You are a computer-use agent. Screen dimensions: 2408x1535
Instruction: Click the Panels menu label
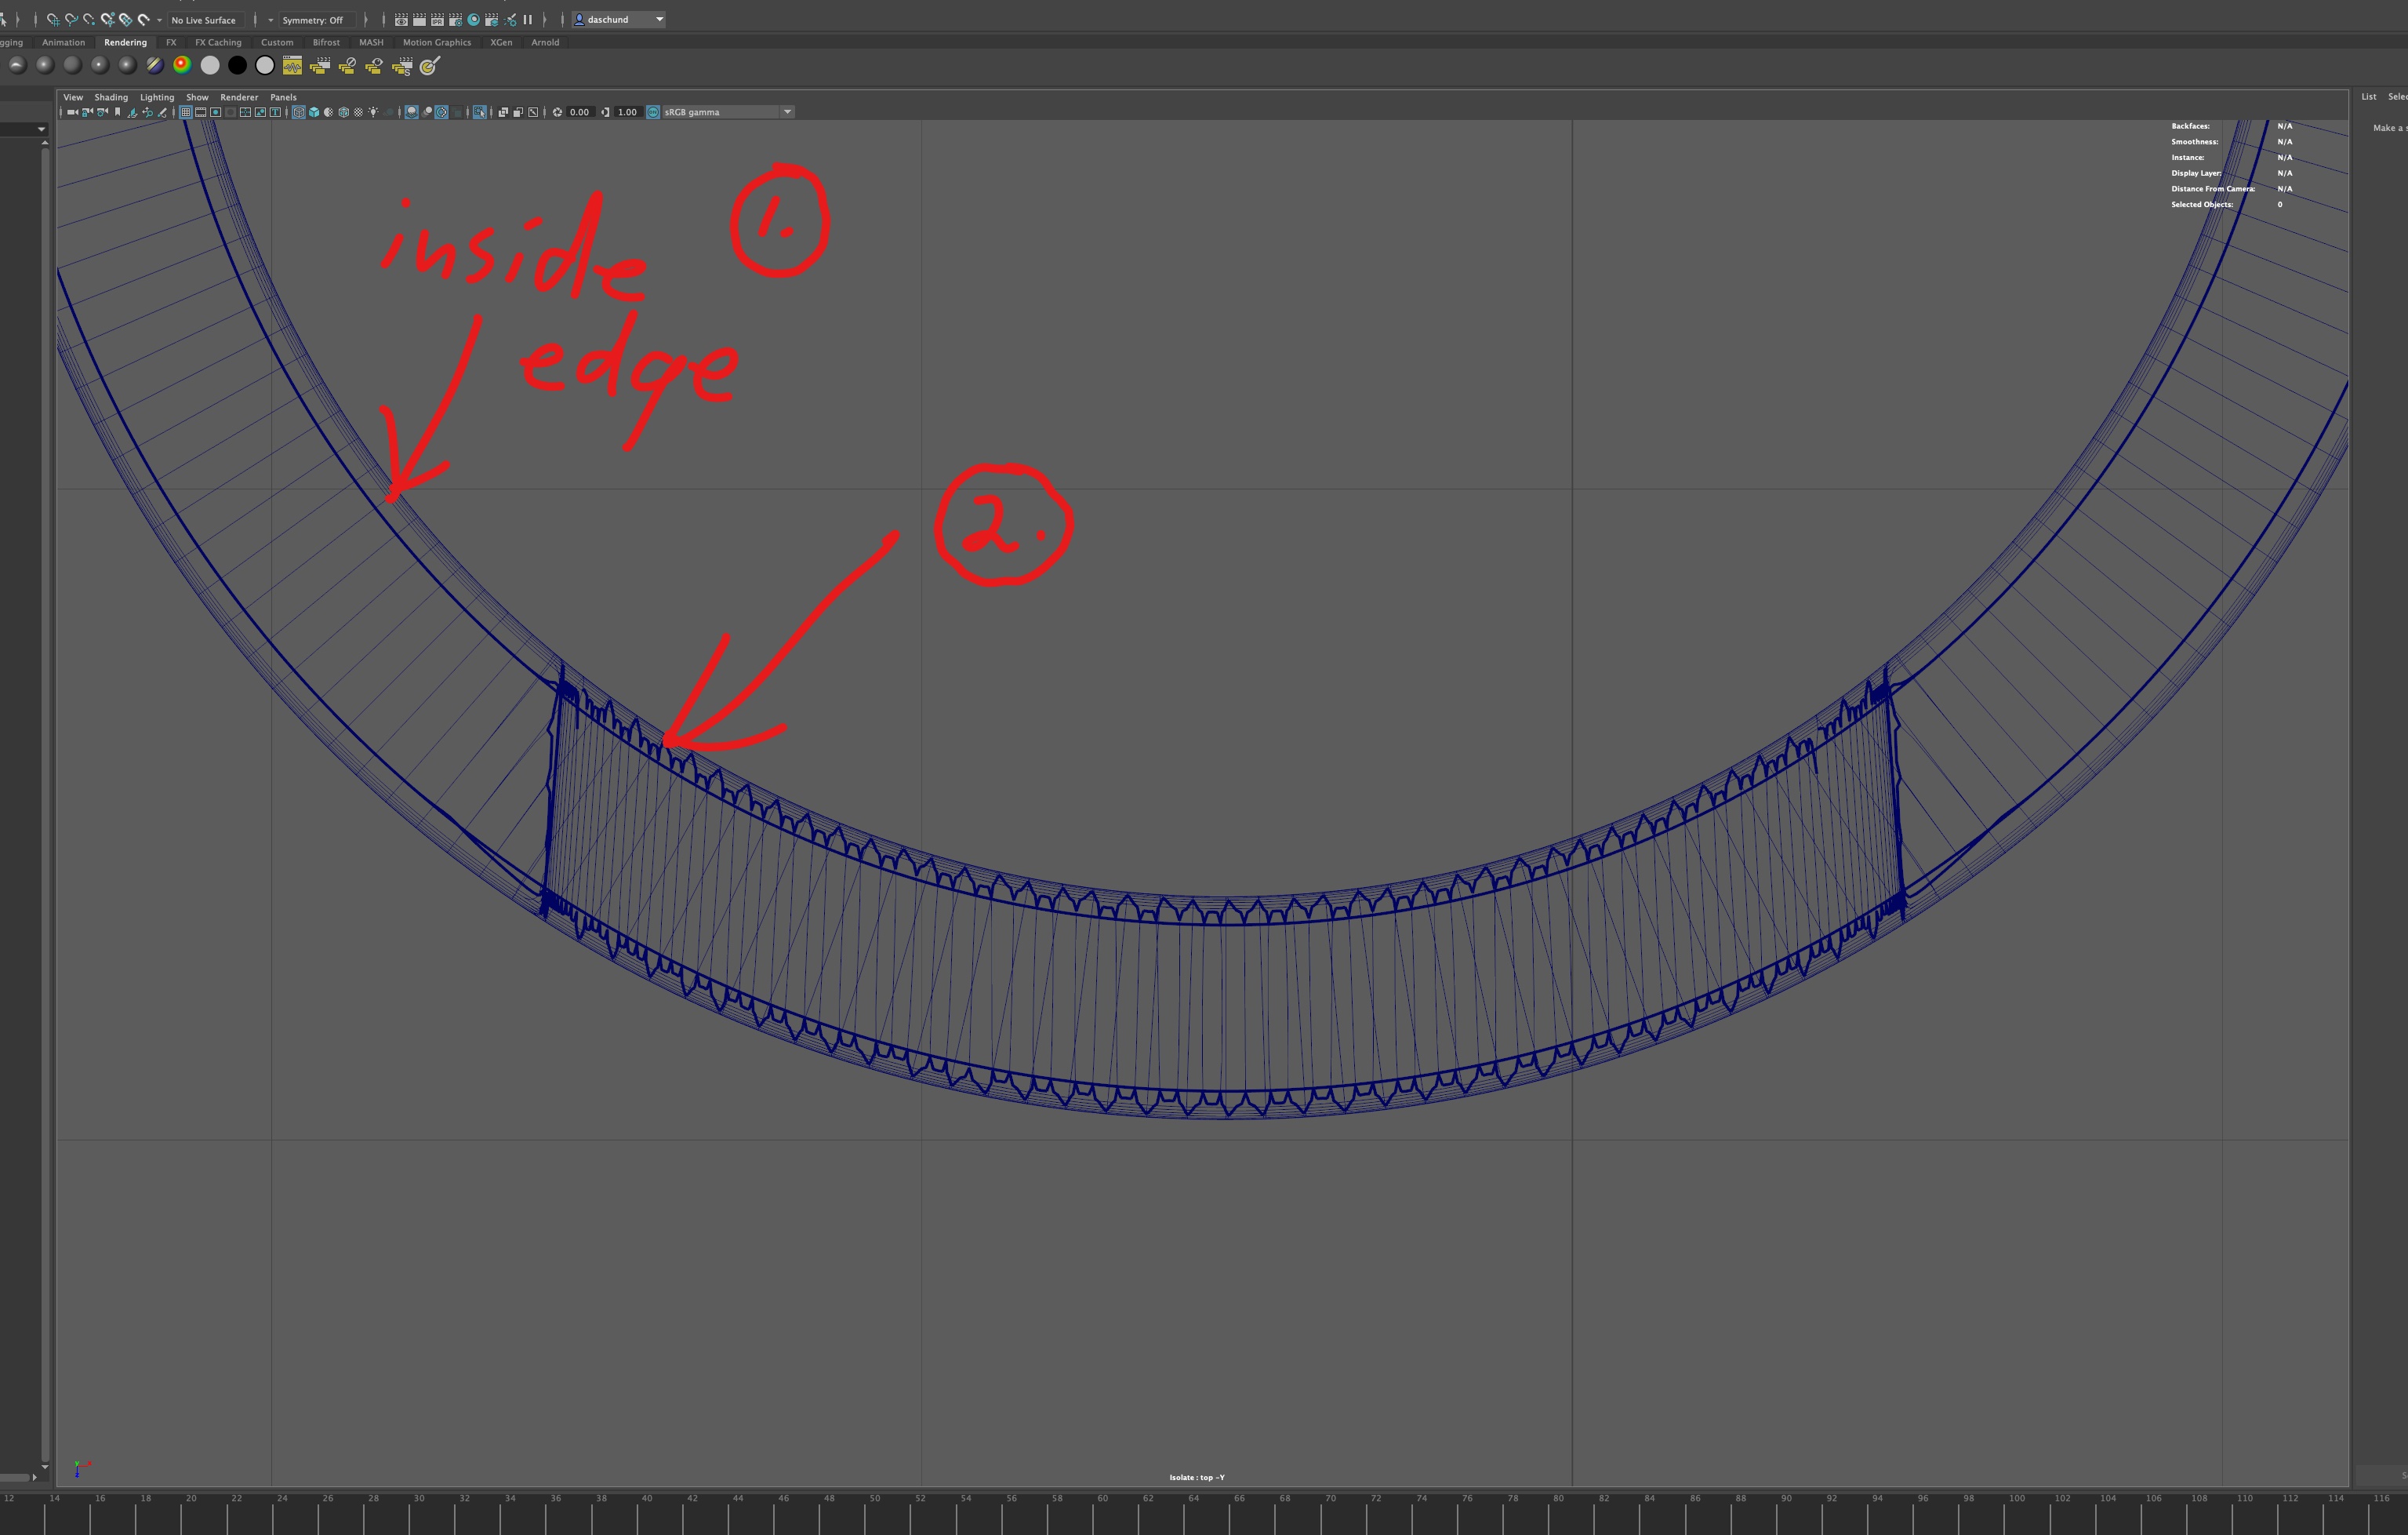click(x=284, y=97)
